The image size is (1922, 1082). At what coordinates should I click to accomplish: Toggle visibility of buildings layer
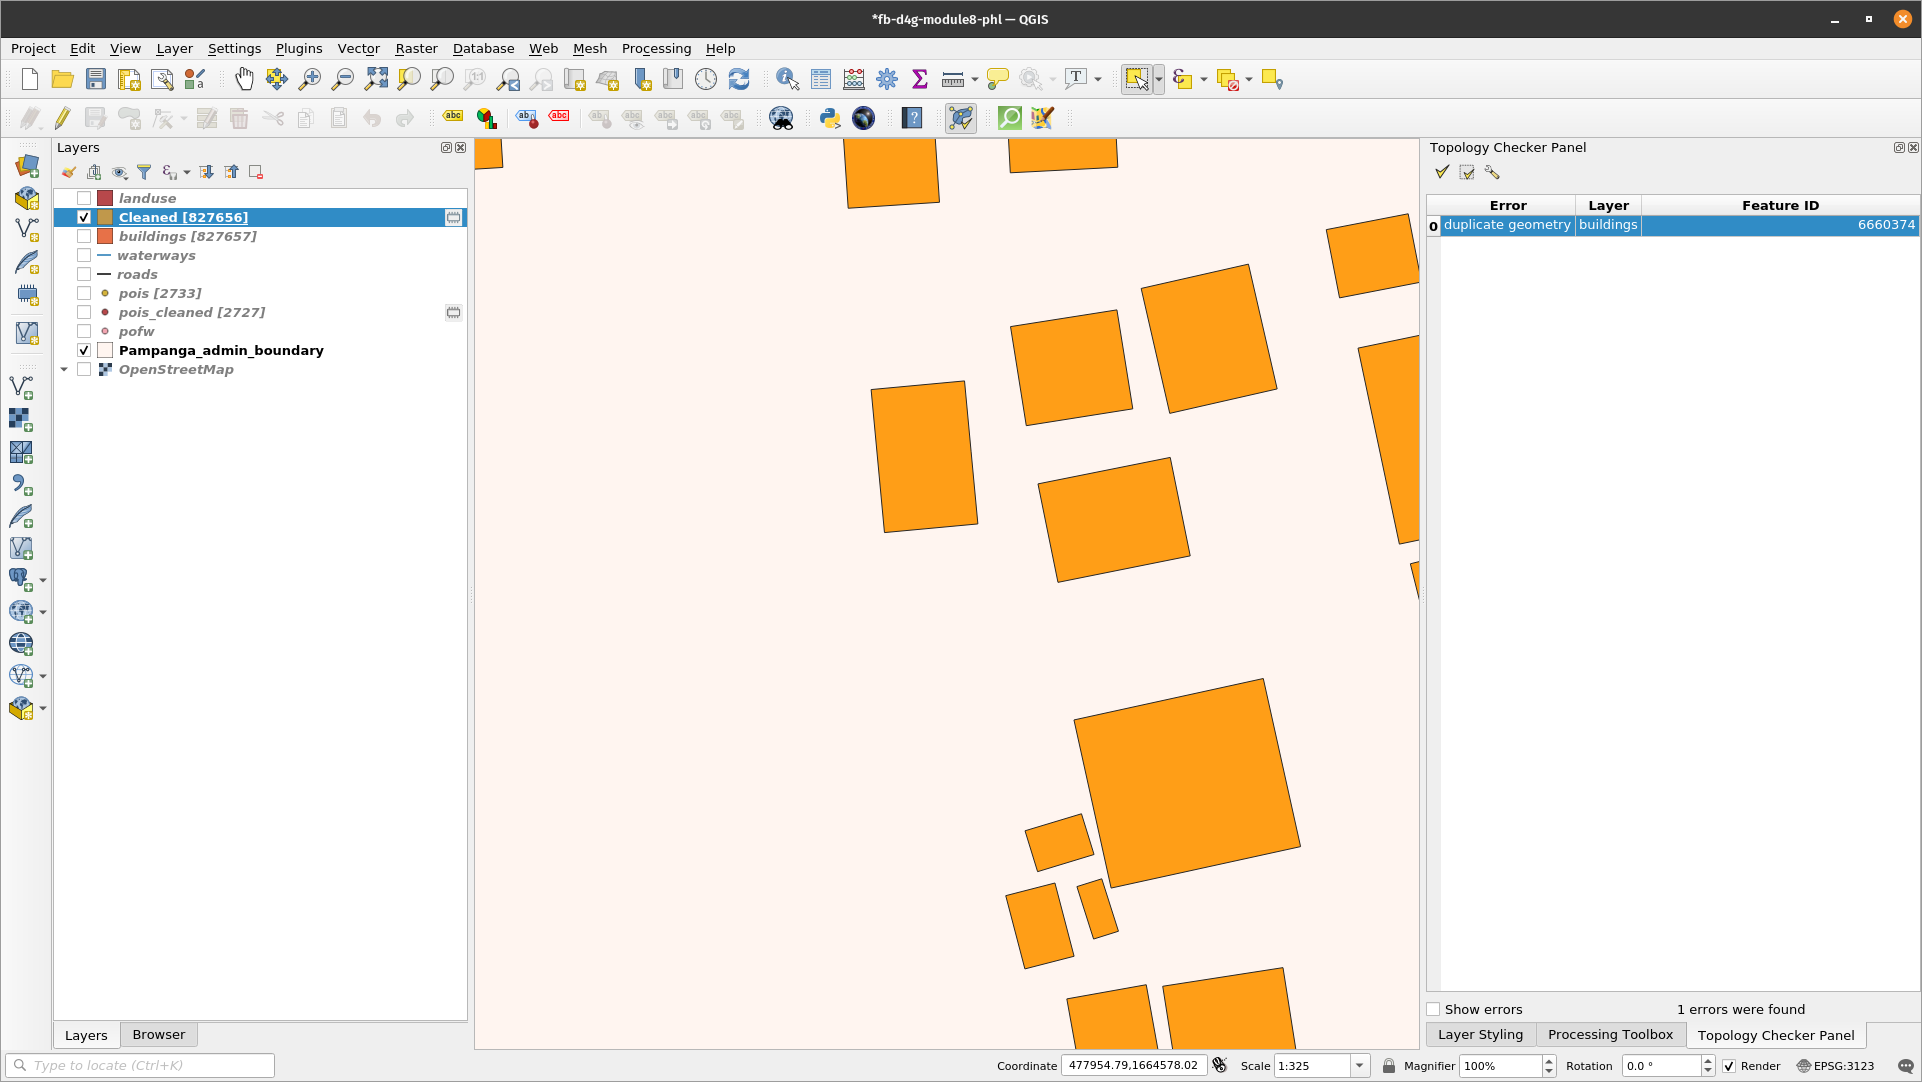(83, 236)
